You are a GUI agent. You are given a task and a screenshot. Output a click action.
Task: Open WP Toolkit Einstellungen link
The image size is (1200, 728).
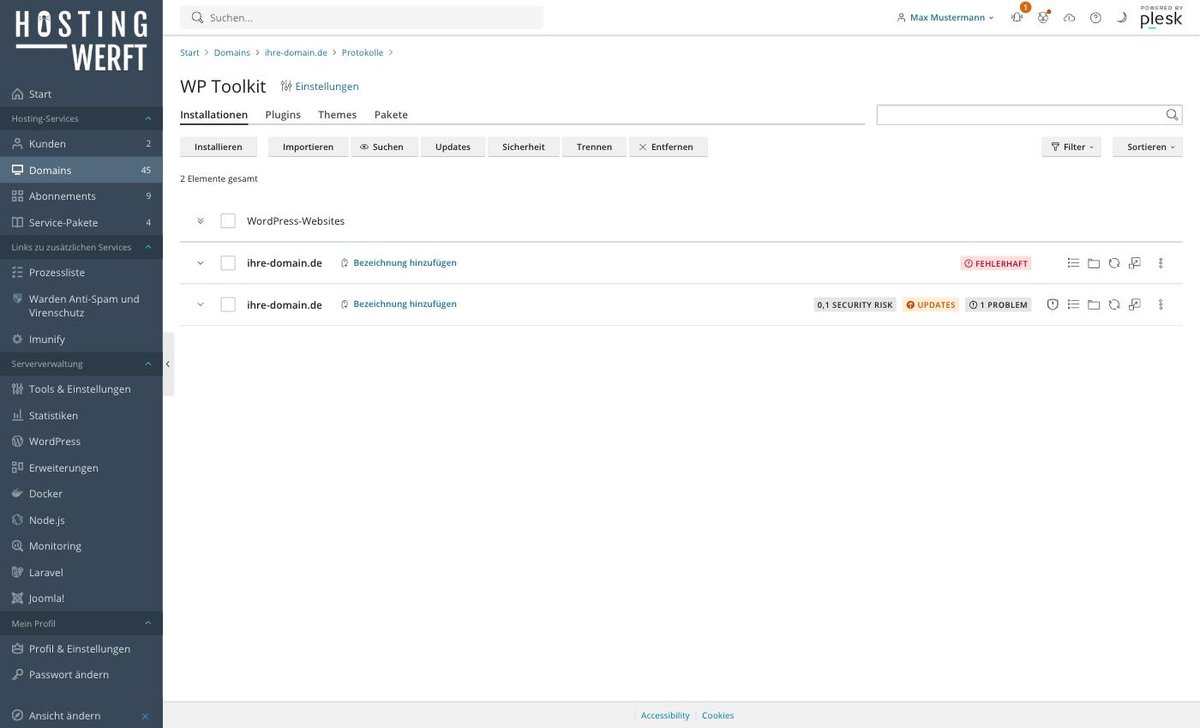[x=319, y=87]
